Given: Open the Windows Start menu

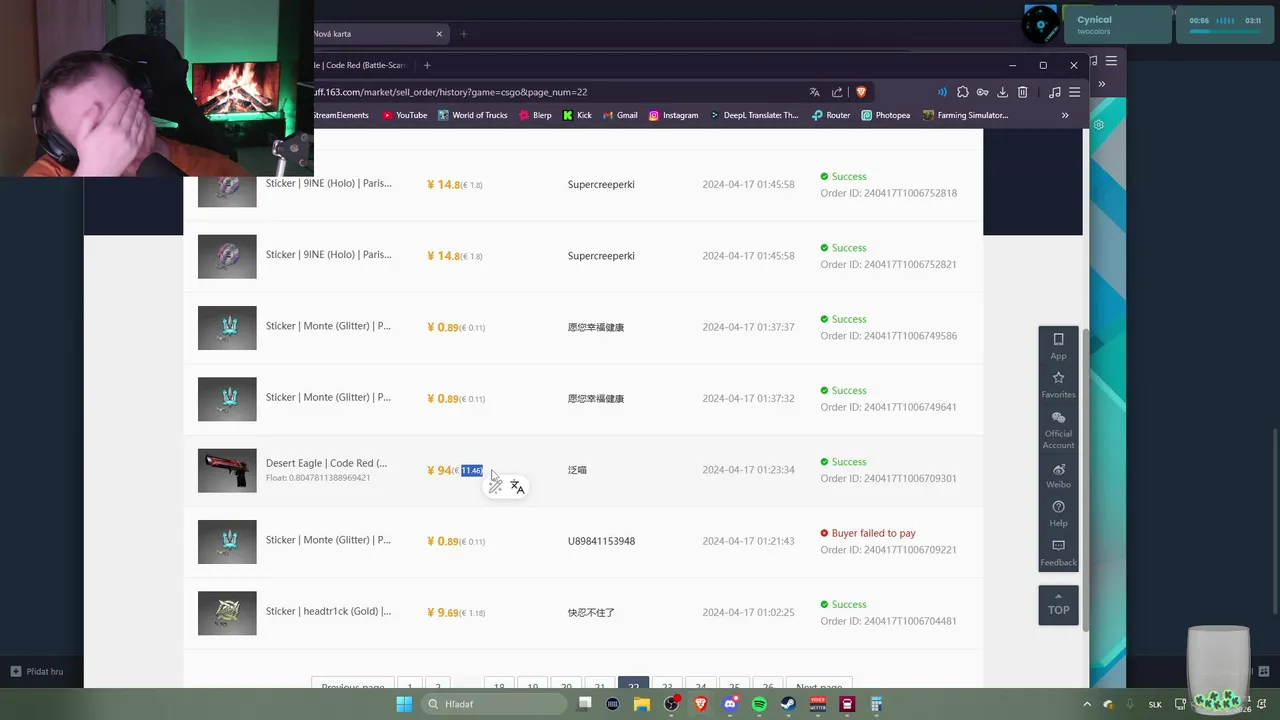Looking at the screenshot, I should (x=404, y=704).
